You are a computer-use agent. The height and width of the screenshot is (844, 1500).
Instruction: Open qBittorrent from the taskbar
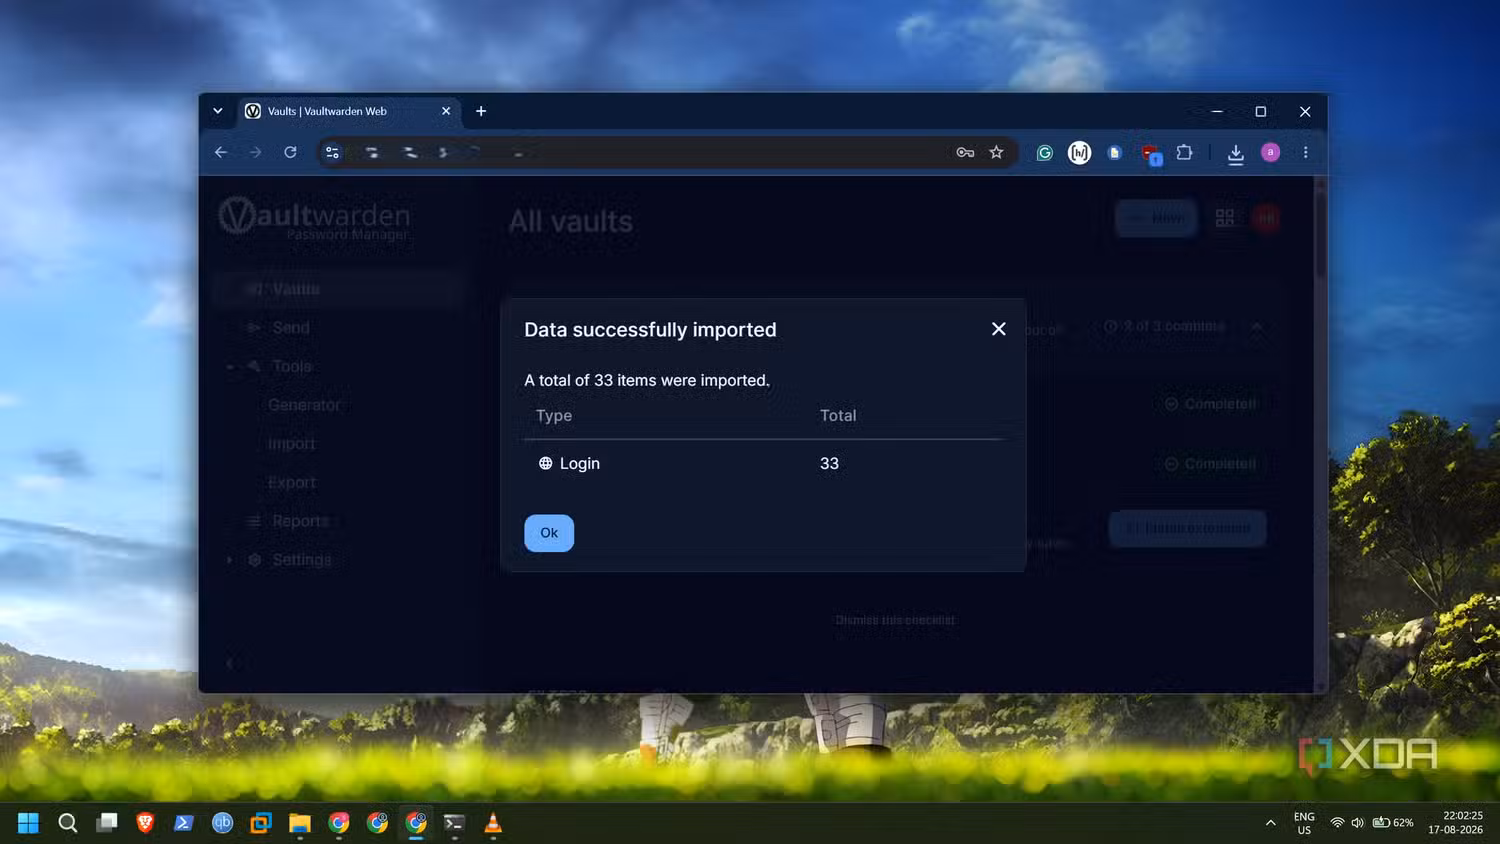(222, 823)
